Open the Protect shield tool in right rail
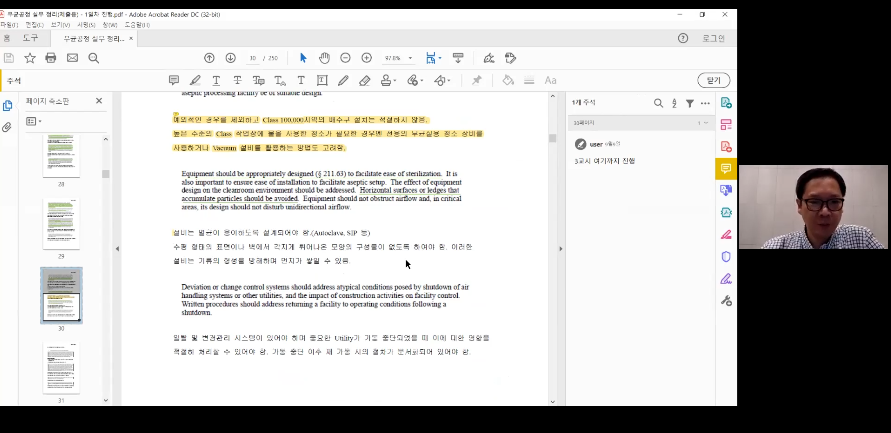 tap(726, 257)
